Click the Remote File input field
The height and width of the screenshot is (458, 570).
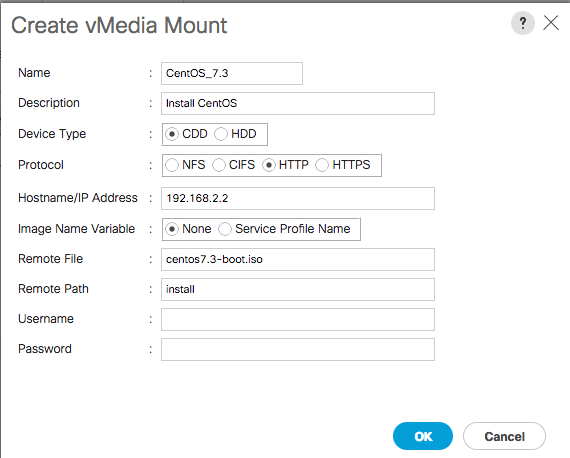point(298,260)
